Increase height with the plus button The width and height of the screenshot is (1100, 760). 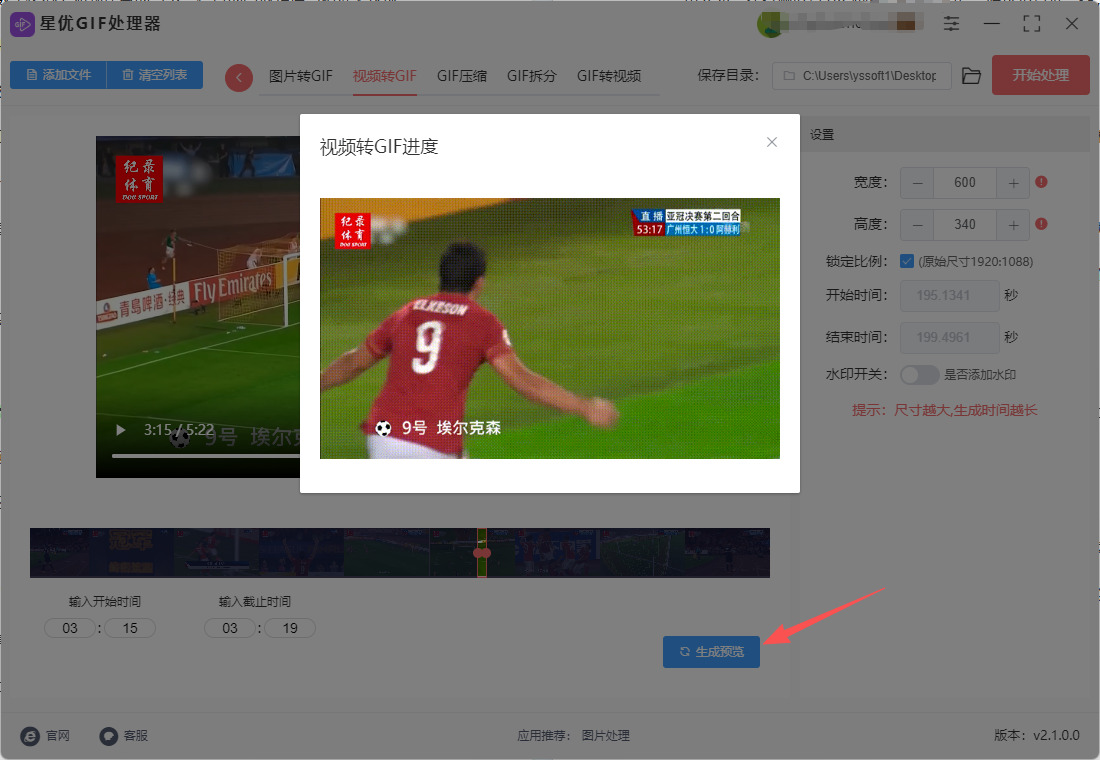(1013, 225)
